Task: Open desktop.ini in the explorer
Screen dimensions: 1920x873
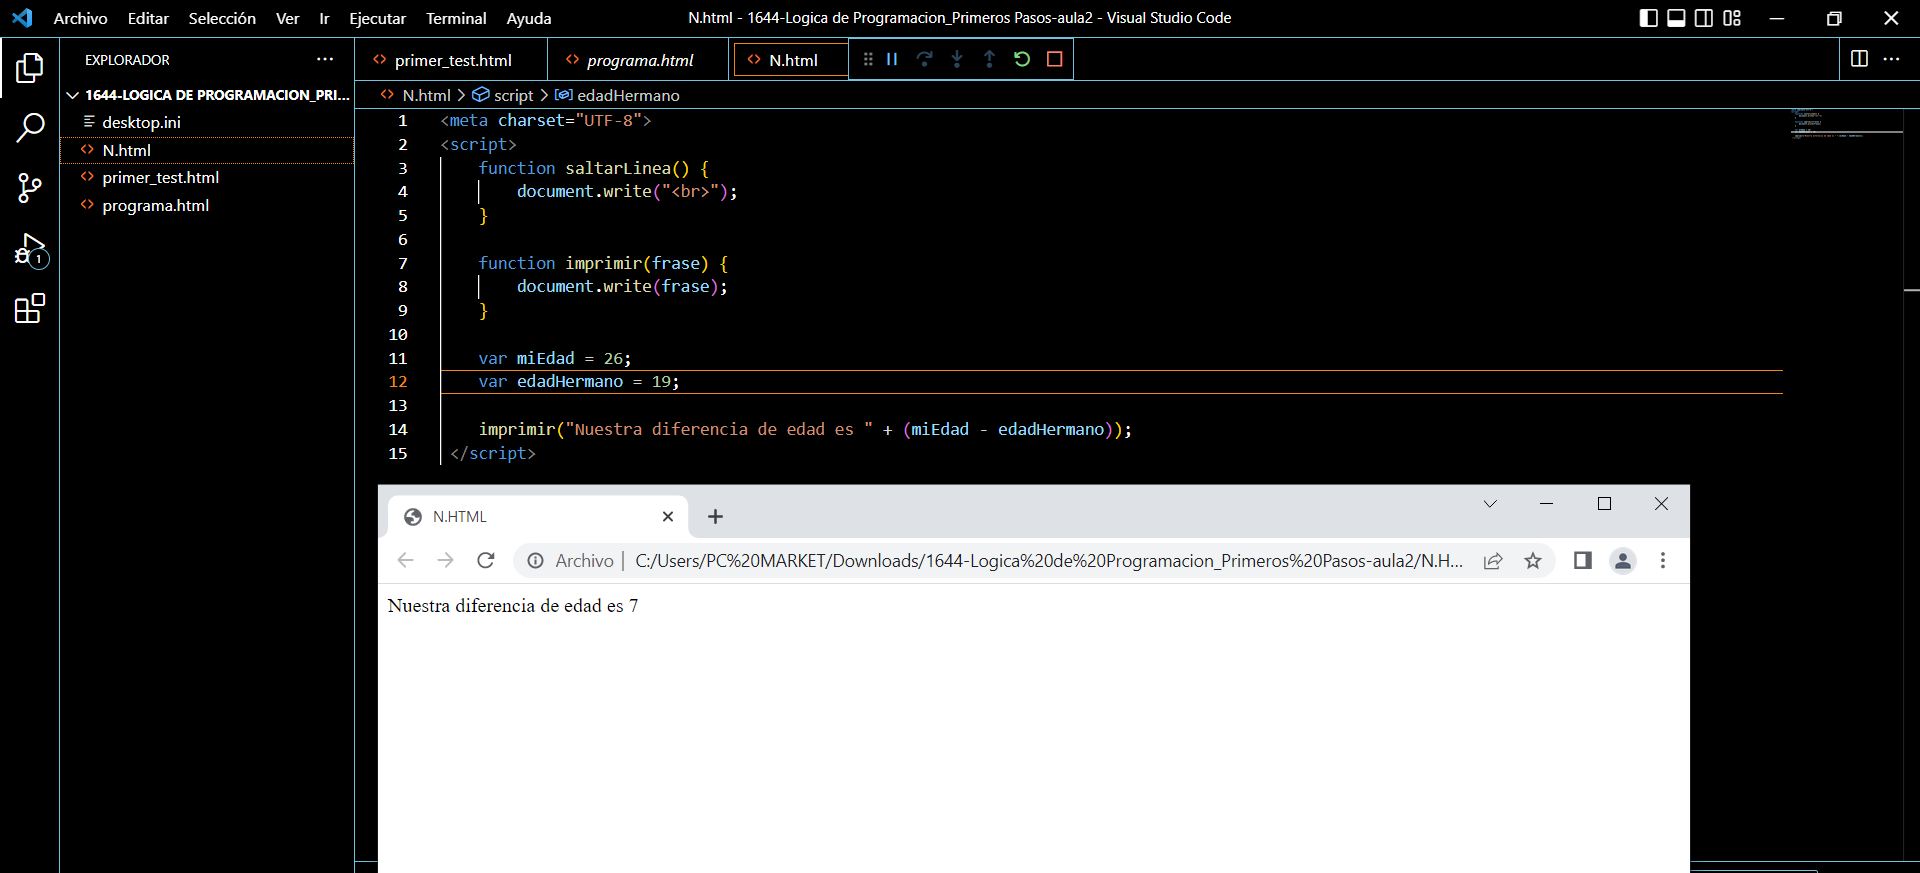Action: coord(207,122)
